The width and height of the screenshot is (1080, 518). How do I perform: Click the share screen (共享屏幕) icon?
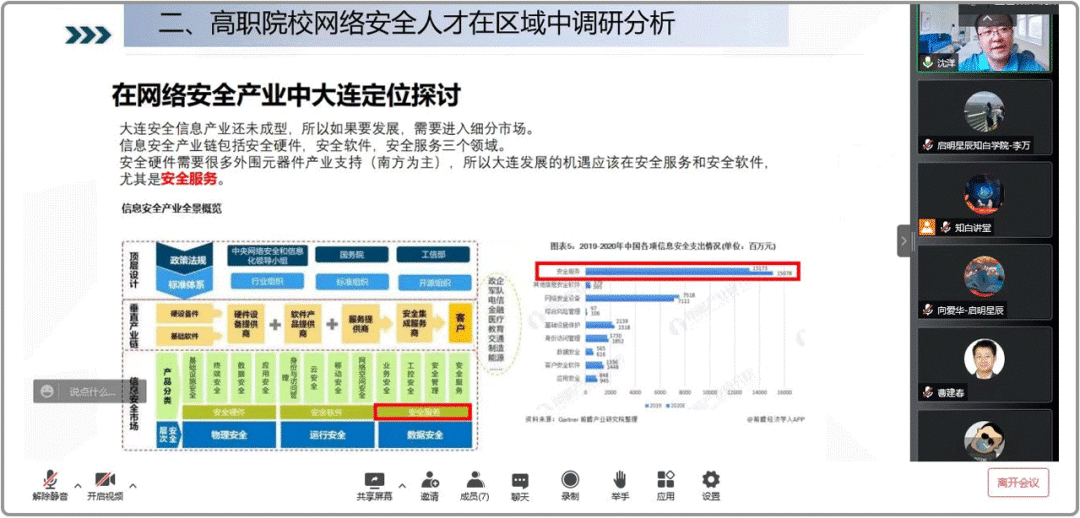click(x=375, y=483)
